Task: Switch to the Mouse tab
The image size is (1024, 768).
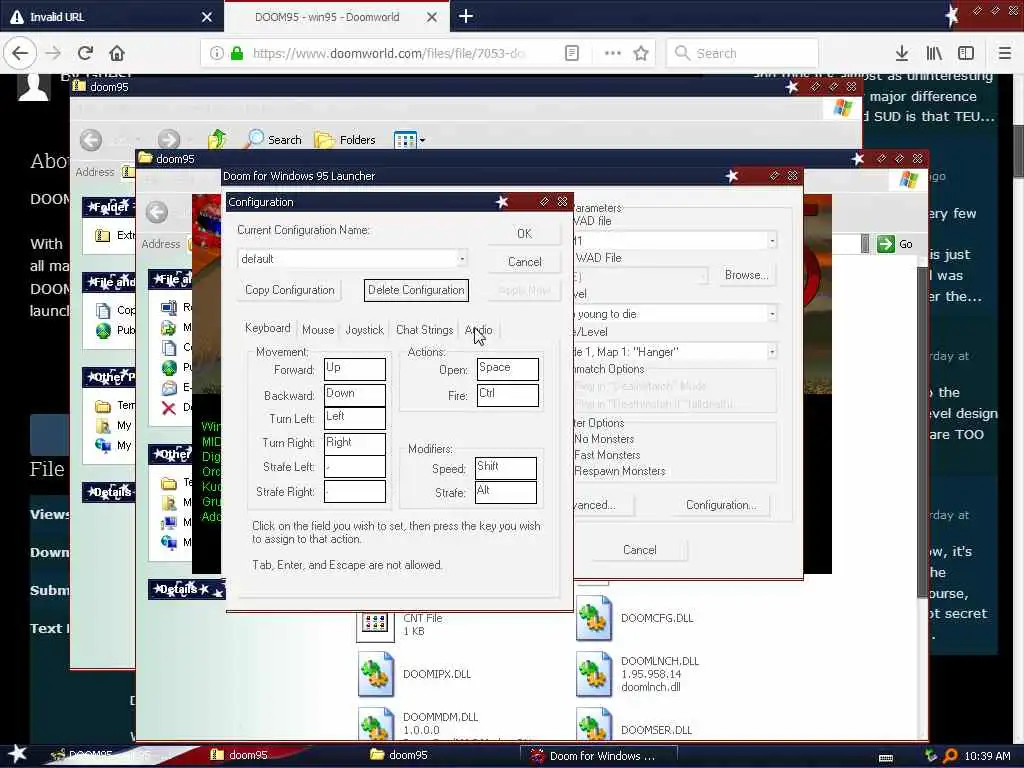Action: pyautogui.click(x=318, y=330)
